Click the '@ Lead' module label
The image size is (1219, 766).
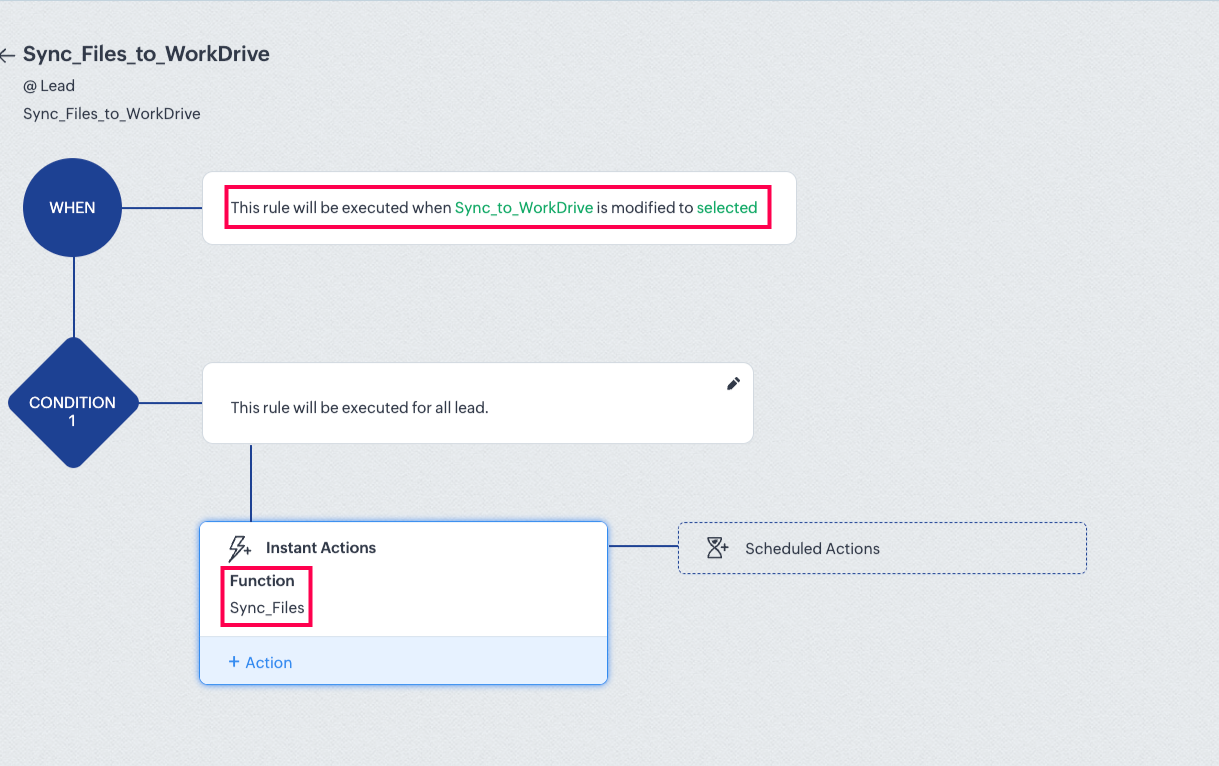click(49, 86)
